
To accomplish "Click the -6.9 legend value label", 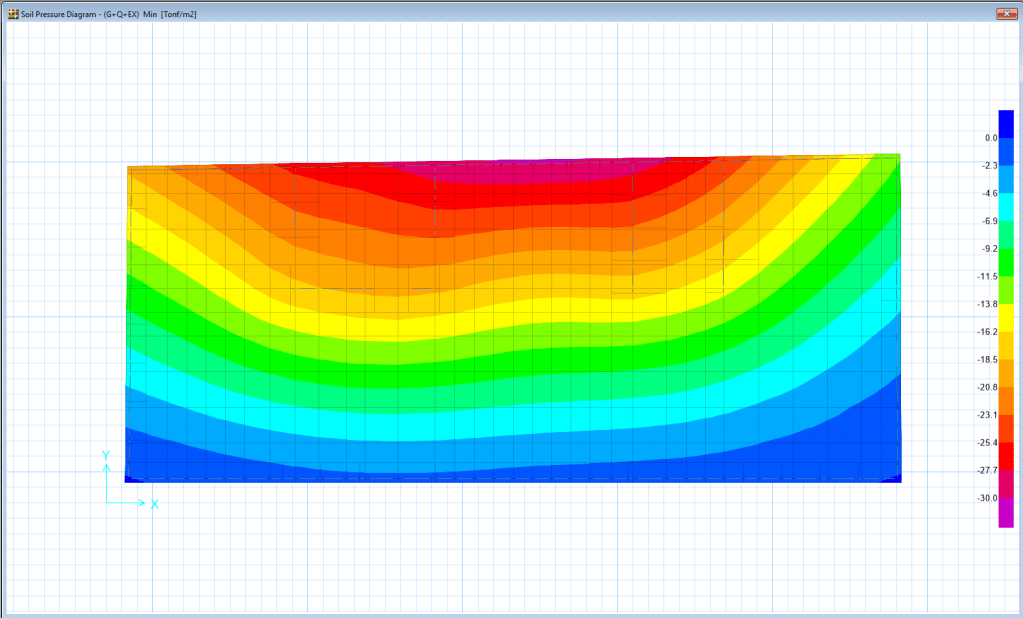I will point(988,221).
